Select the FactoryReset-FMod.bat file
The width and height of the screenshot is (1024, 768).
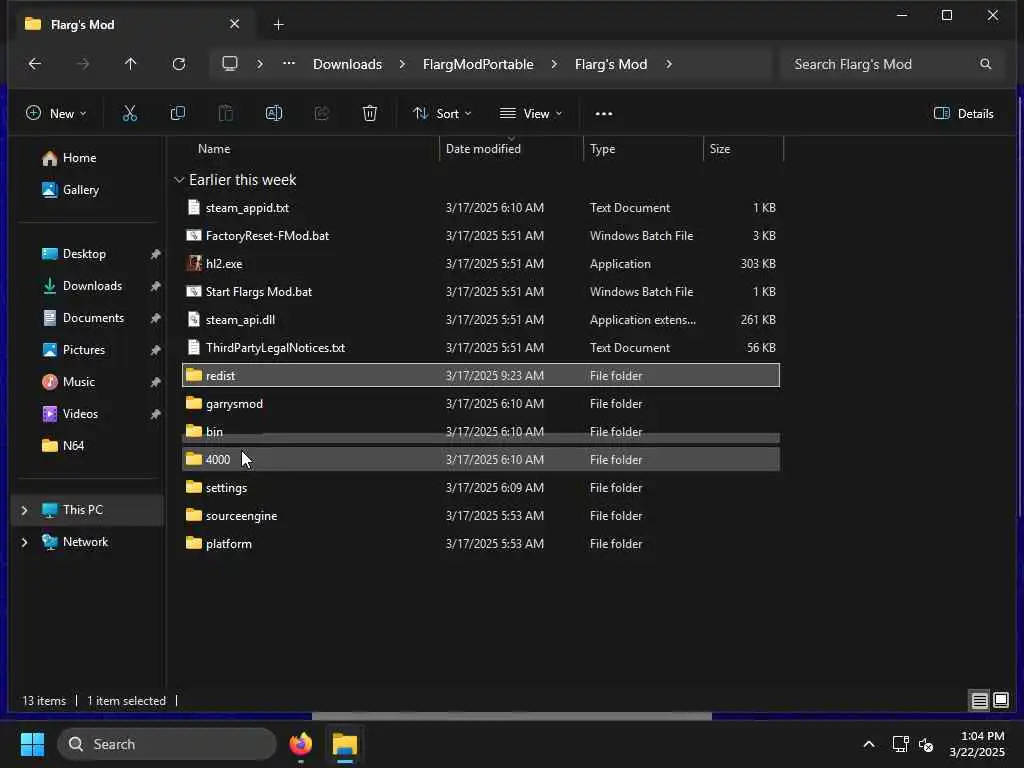pos(481,236)
